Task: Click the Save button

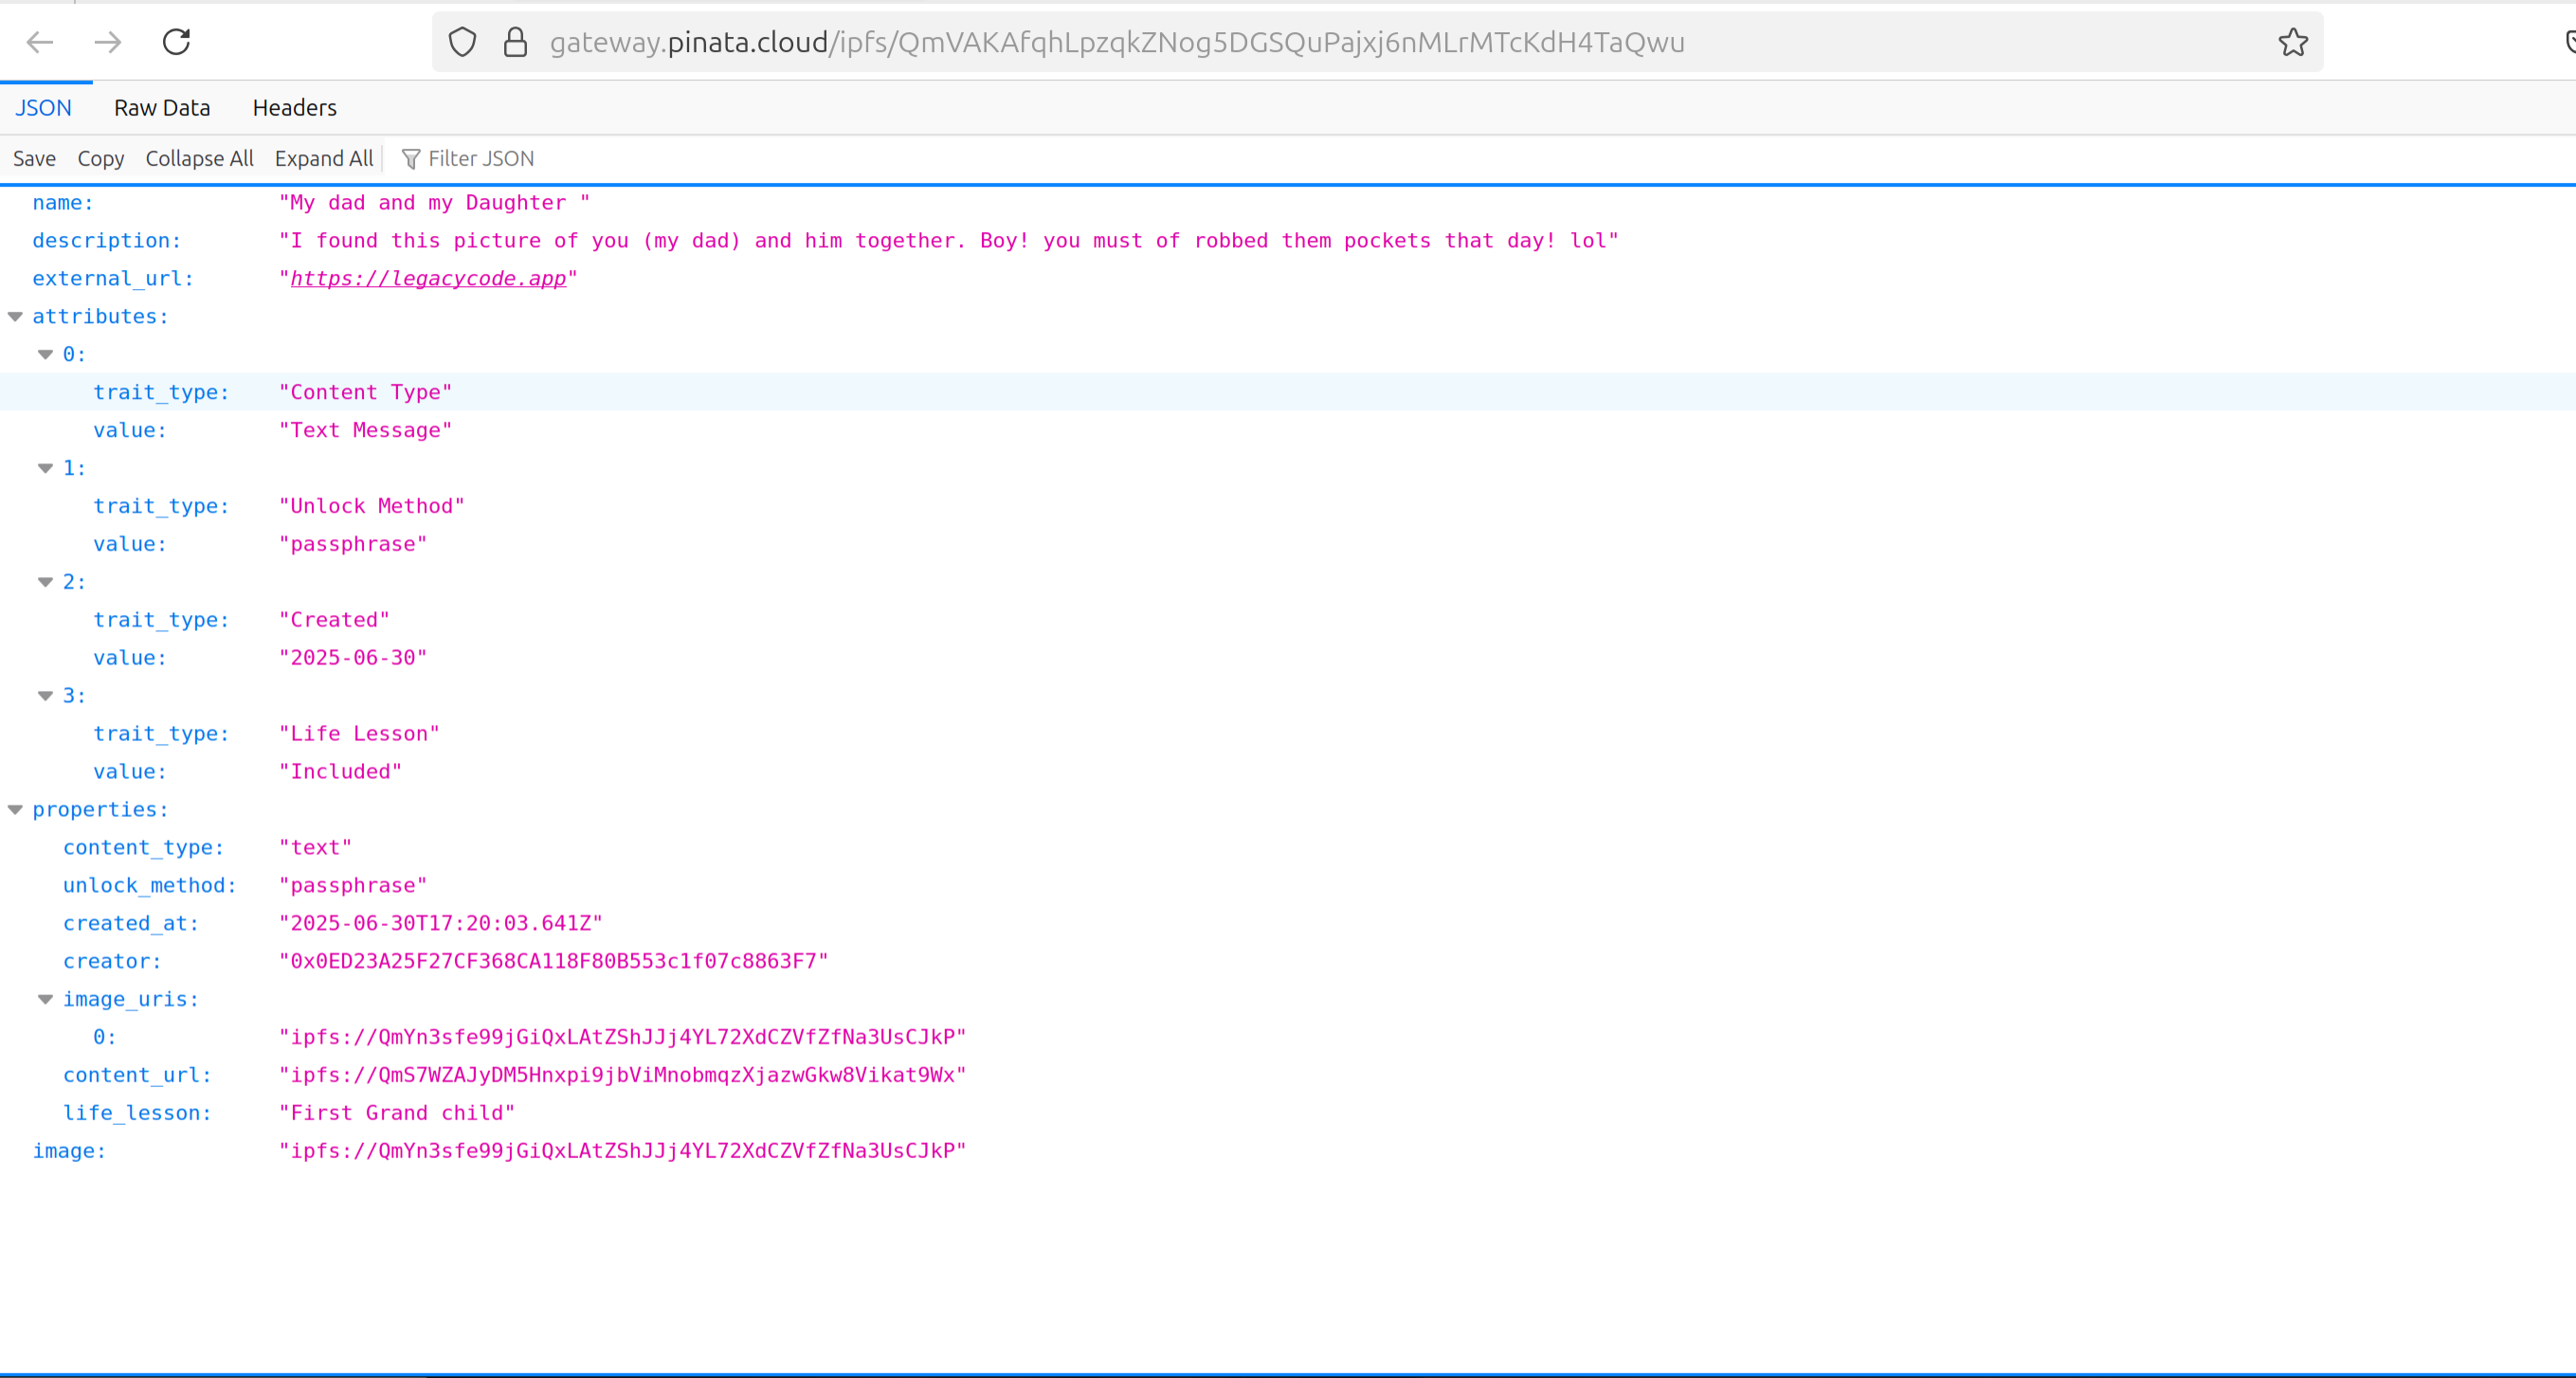Action: (x=34, y=159)
